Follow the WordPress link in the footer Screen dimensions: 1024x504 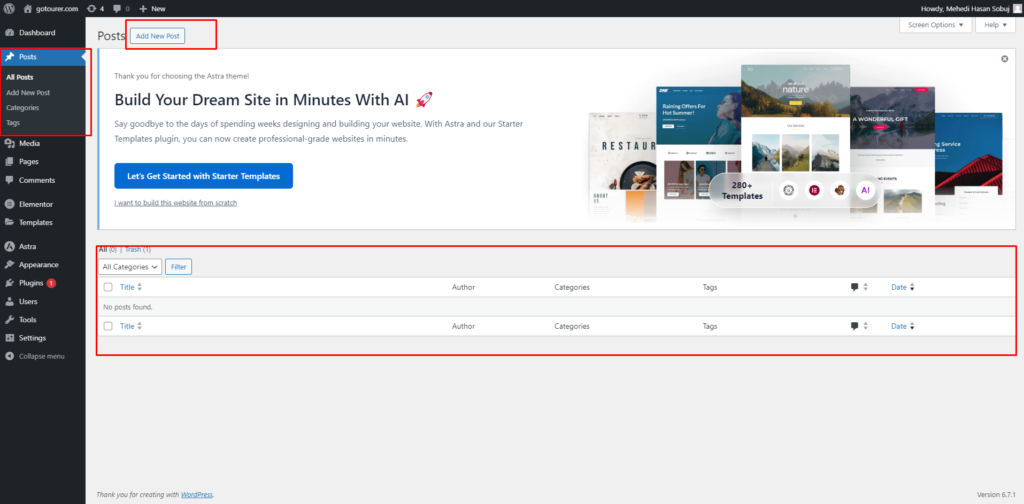click(197, 495)
